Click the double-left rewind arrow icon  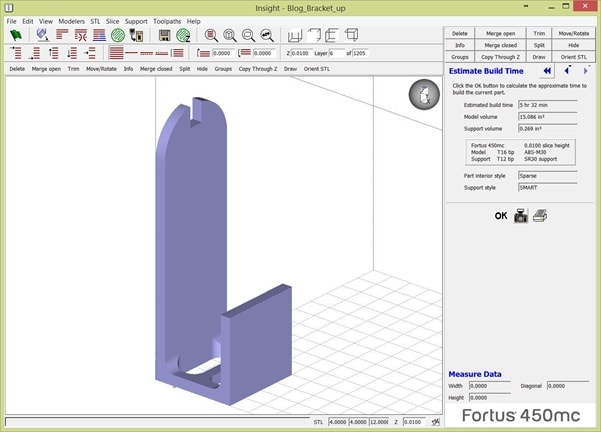tap(548, 72)
